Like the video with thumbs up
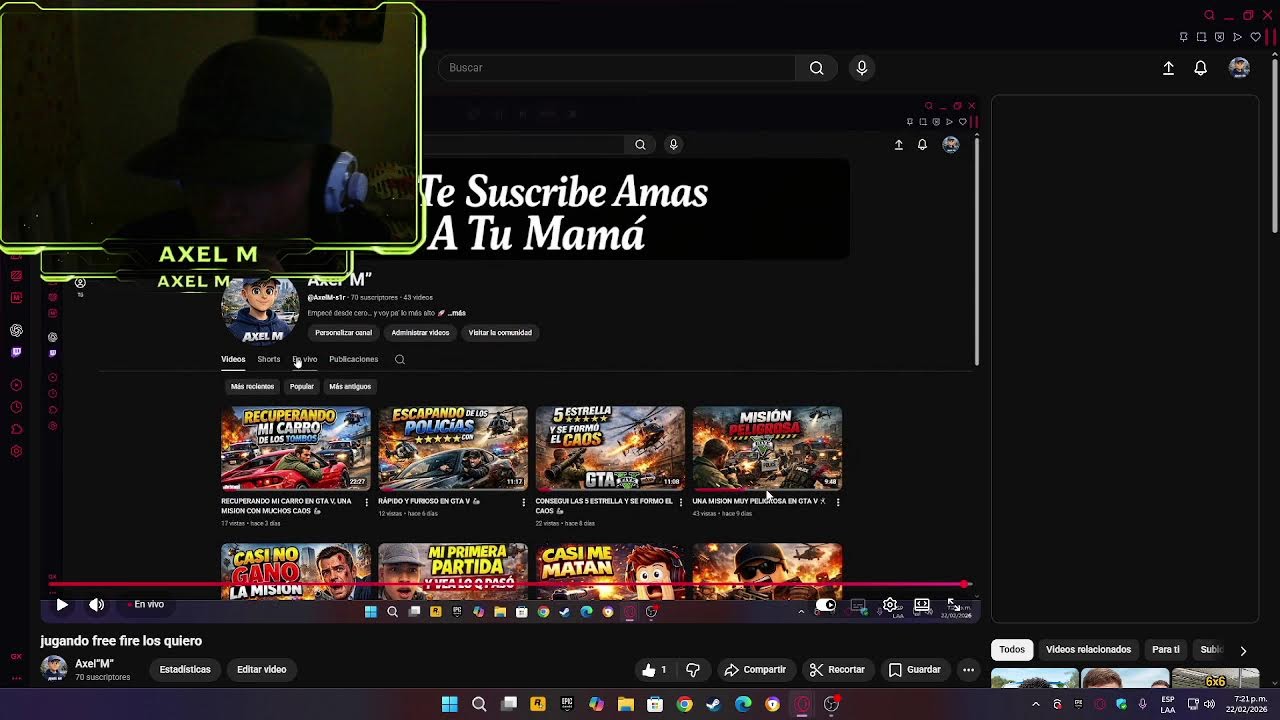The width and height of the screenshot is (1280, 720). (x=654, y=670)
